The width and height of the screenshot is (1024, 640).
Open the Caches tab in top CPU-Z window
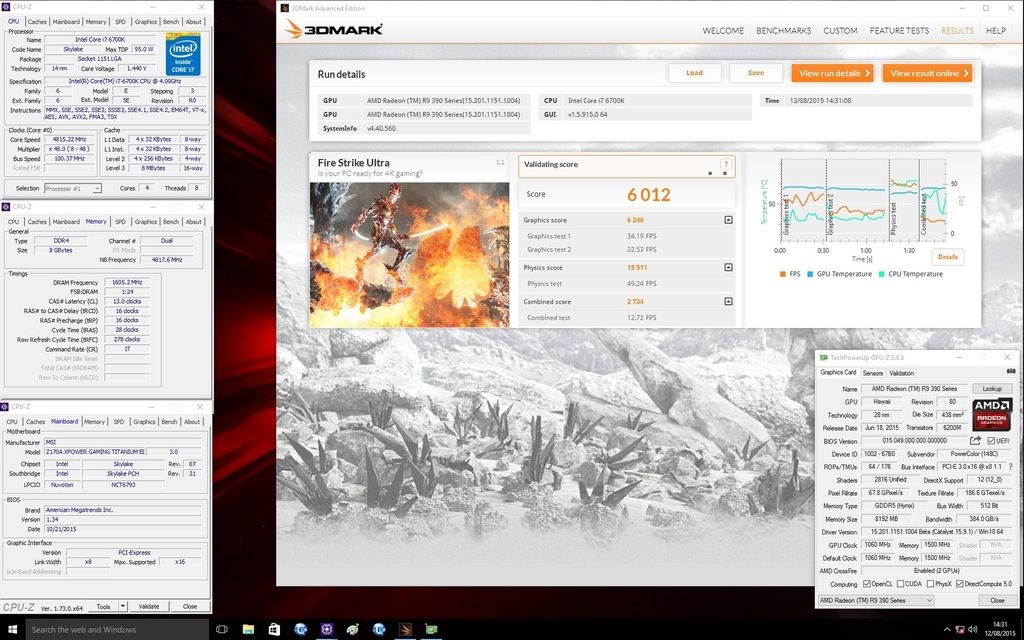[37, 22]
